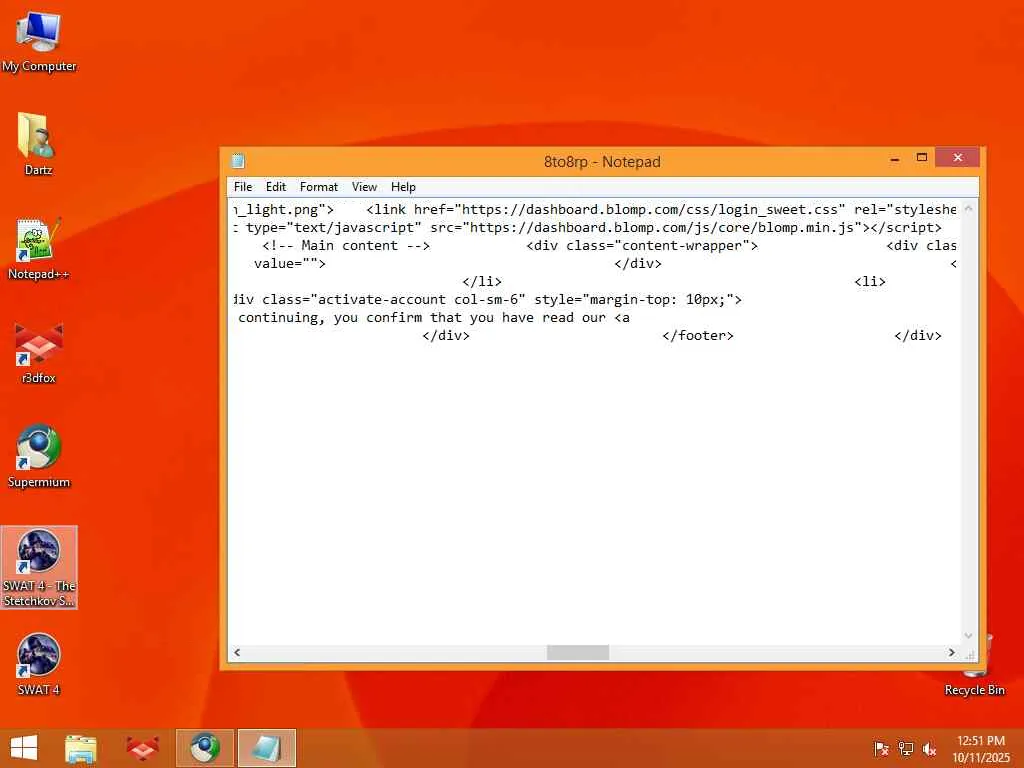
Task: Open File Explorer from the taskbar
Action: pos(81,748)
